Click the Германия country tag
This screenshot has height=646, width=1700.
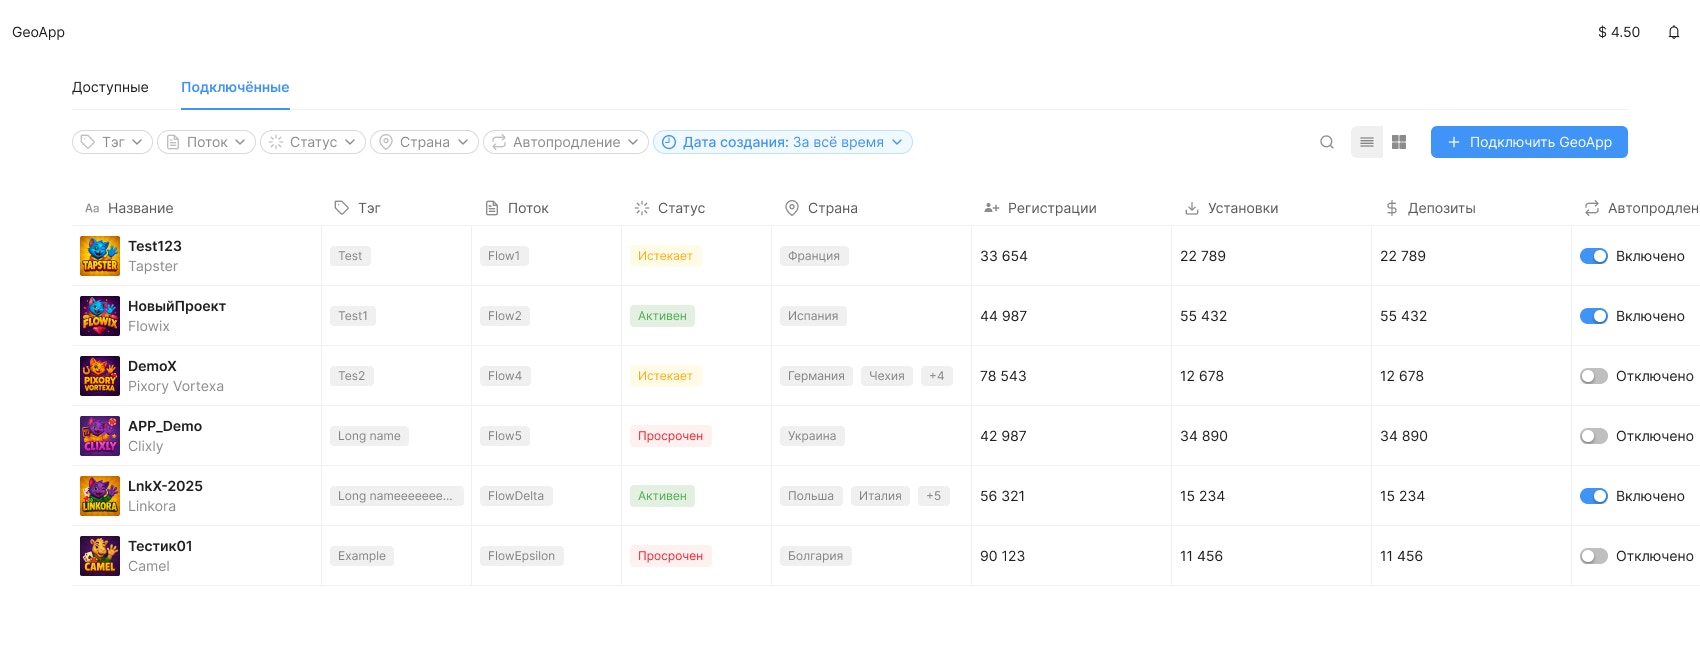816,376
